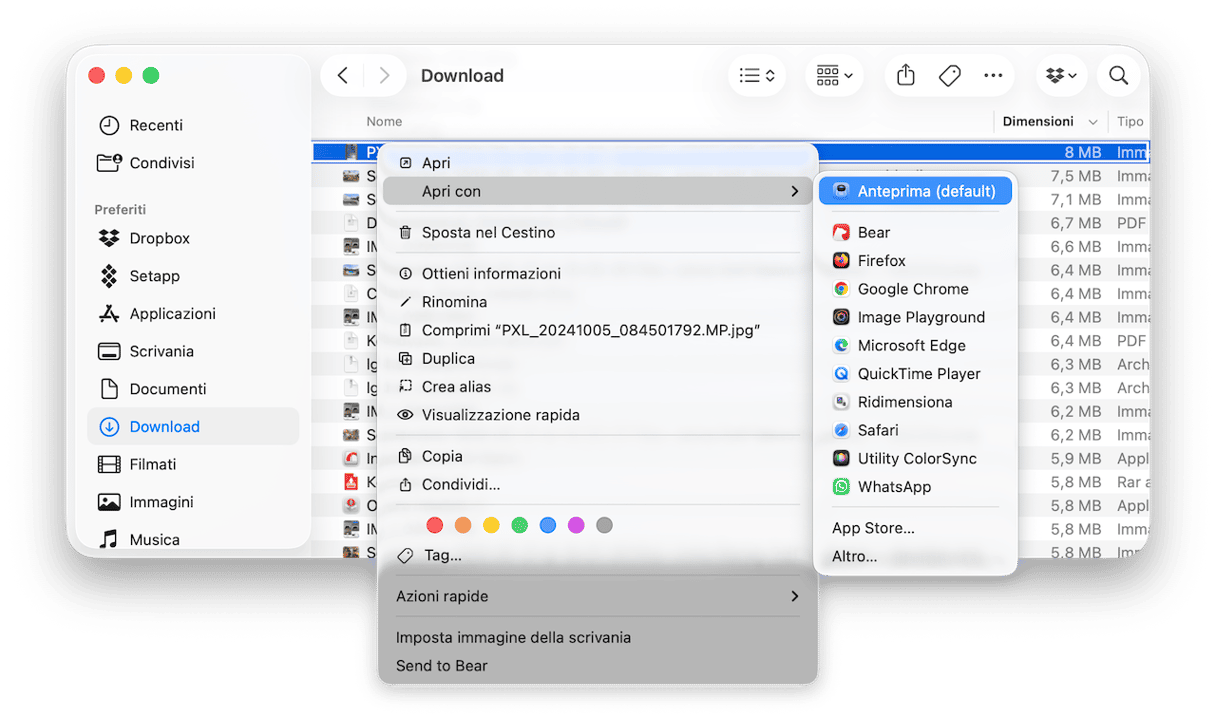Open with Anteprima (default)
1216x717 pixels.
(x=915, y=191)
